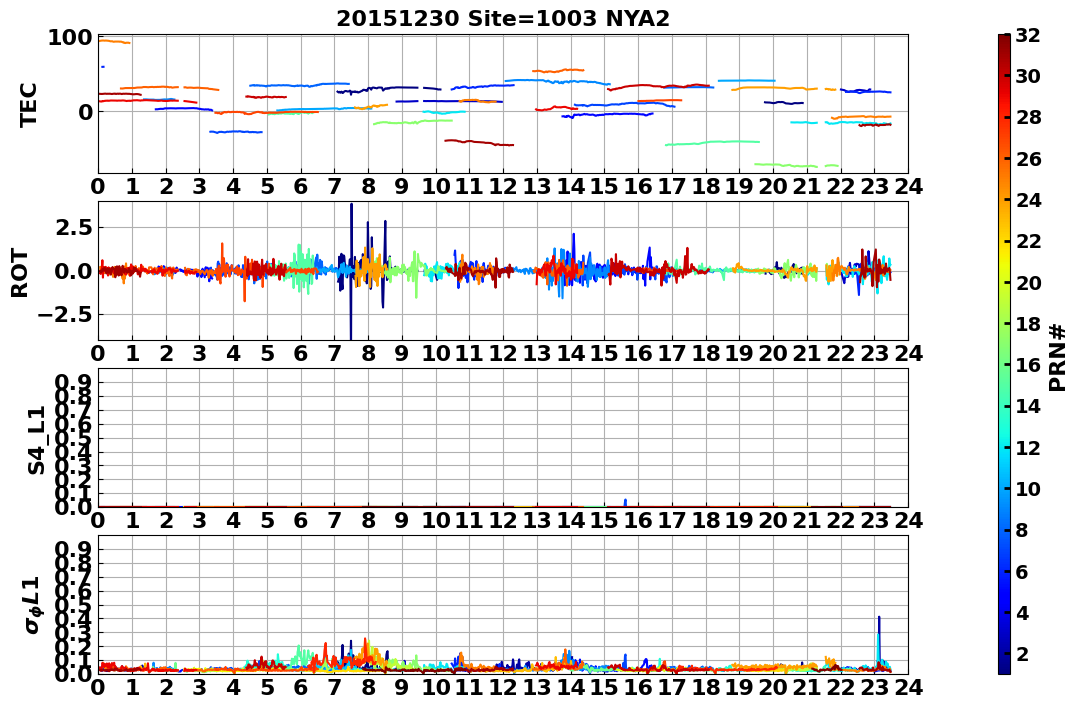Screen dimensions: 1077x709
Task: Click hour 18 tick under ROT panel
Action: 705,354
